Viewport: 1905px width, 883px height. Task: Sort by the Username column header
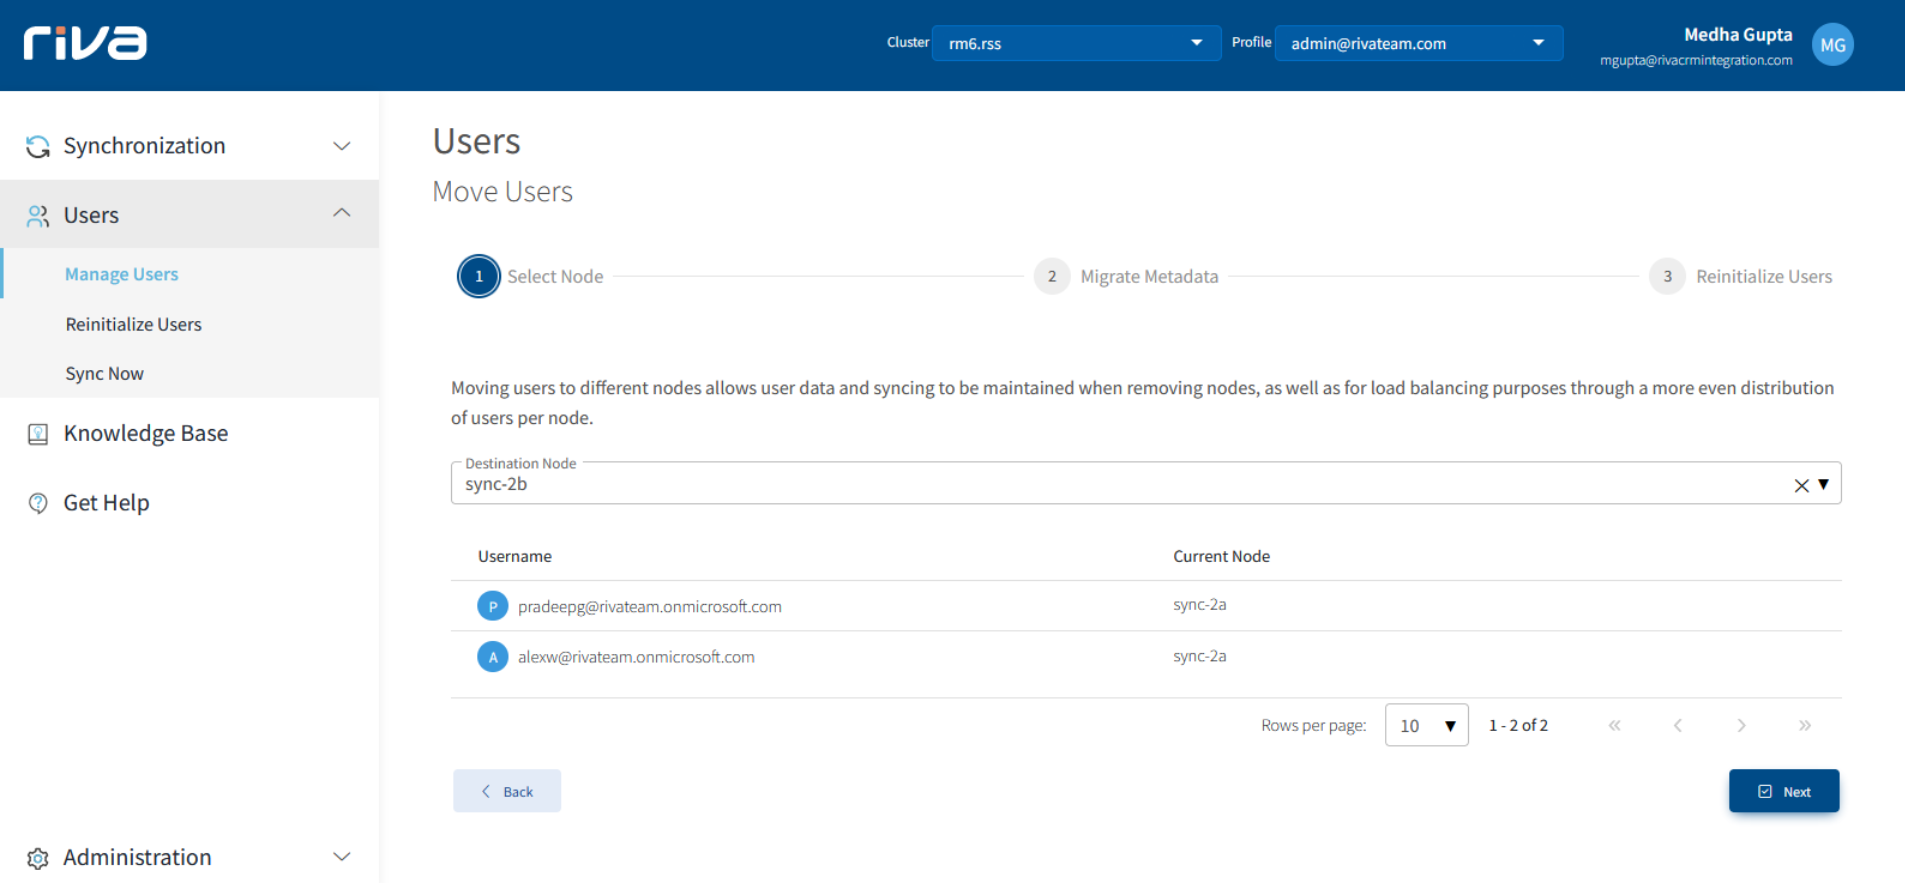pos(515,556)
